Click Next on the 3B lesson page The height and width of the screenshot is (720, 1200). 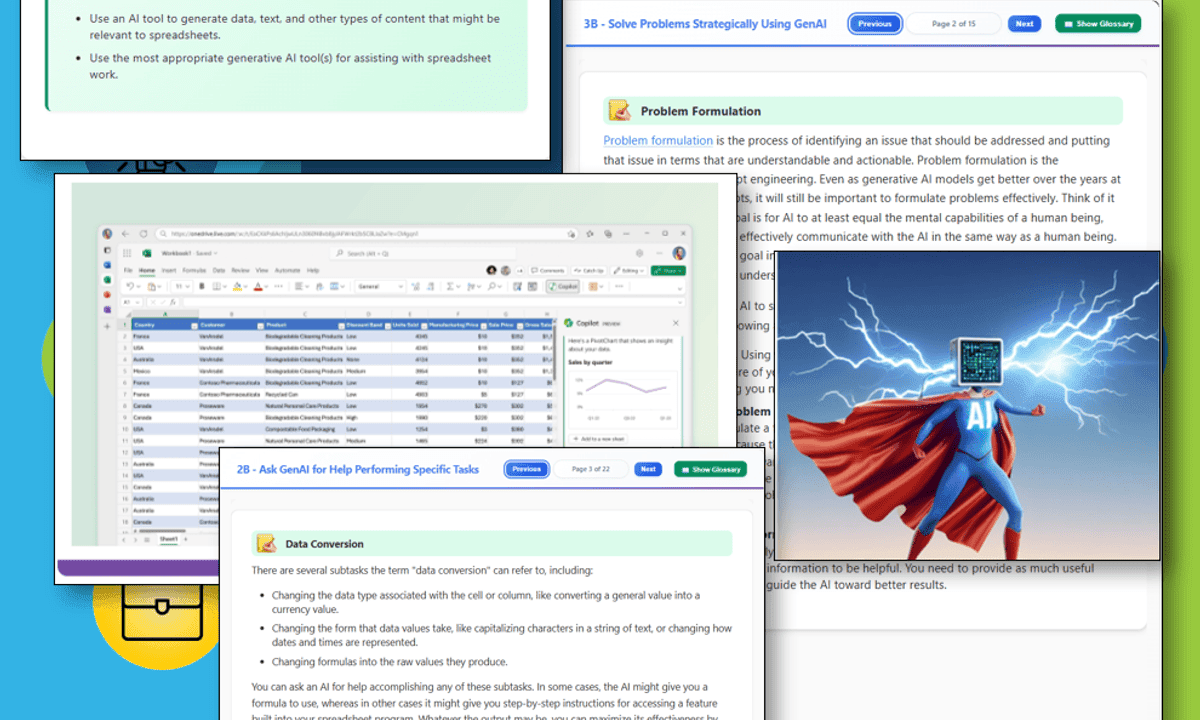1024,24
